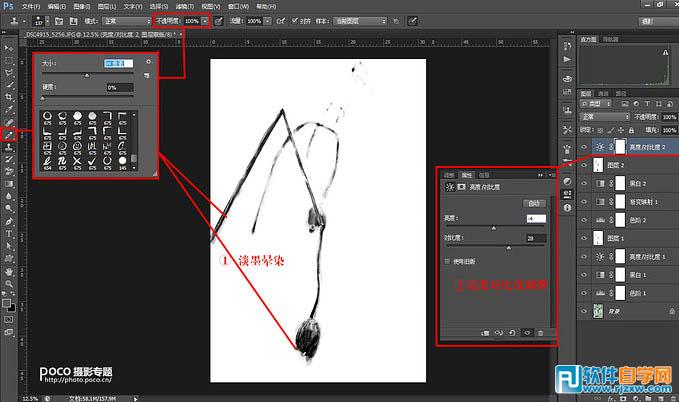
Task: Select the Pen tool
Action: coord(9,221)
